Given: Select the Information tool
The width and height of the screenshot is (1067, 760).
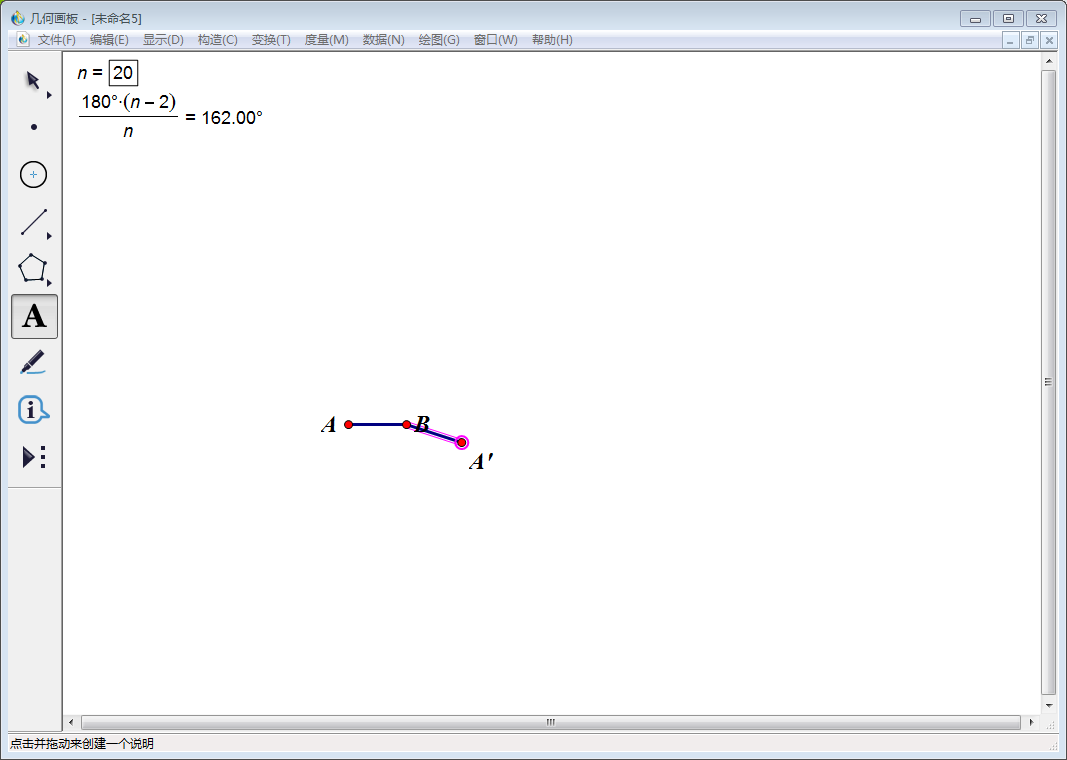Looking at the screenshot, I should click(x=33, y=410).
